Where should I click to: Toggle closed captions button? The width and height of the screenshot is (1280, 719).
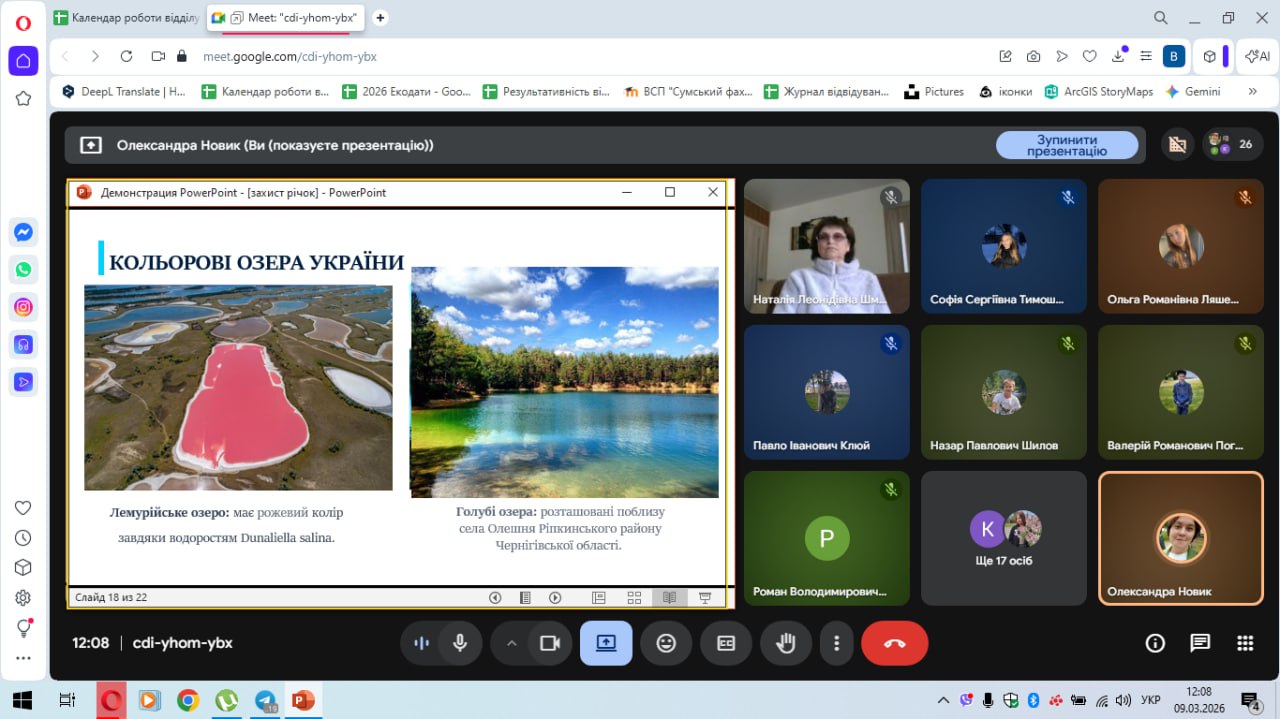coord(726,643)
